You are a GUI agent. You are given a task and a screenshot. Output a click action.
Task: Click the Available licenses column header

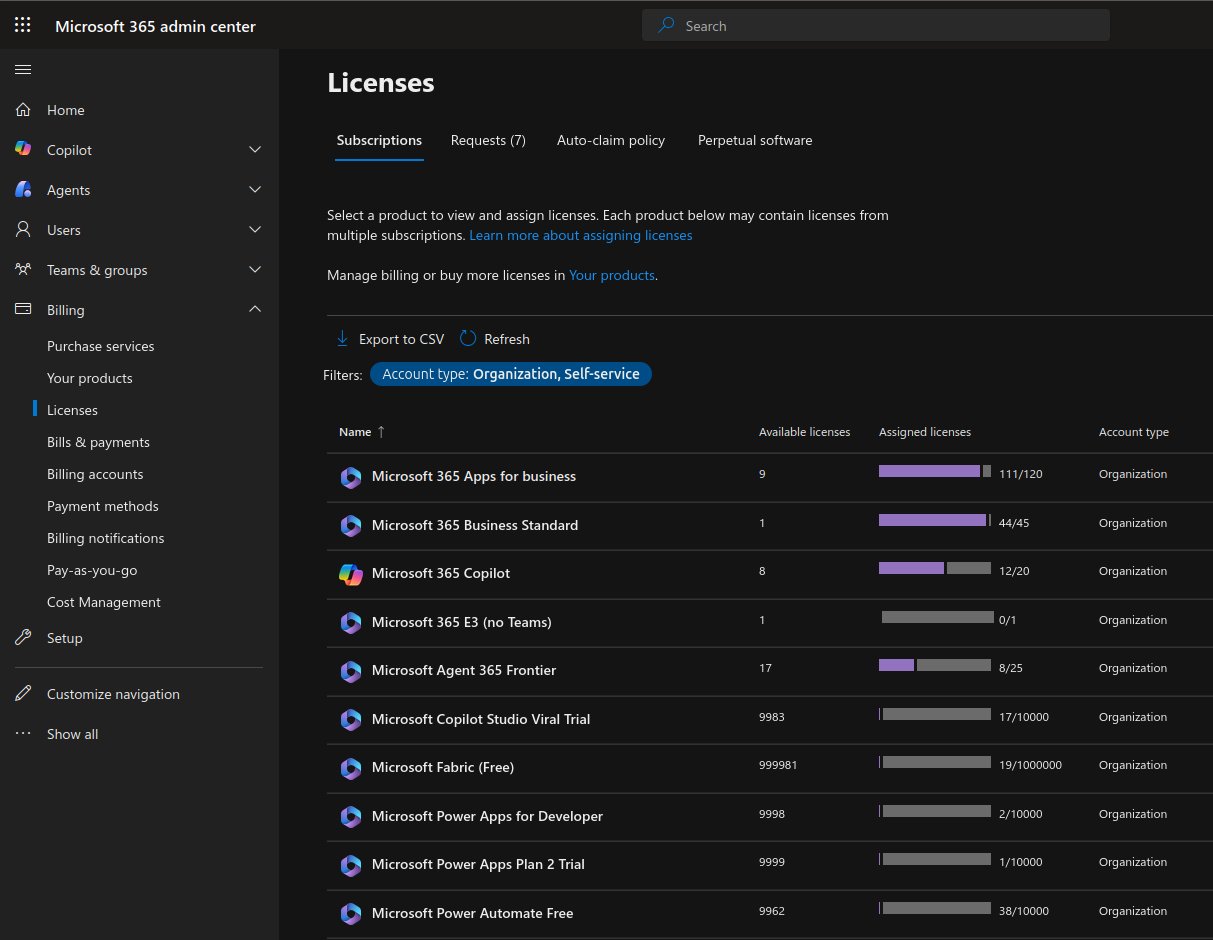click(805, 432)
